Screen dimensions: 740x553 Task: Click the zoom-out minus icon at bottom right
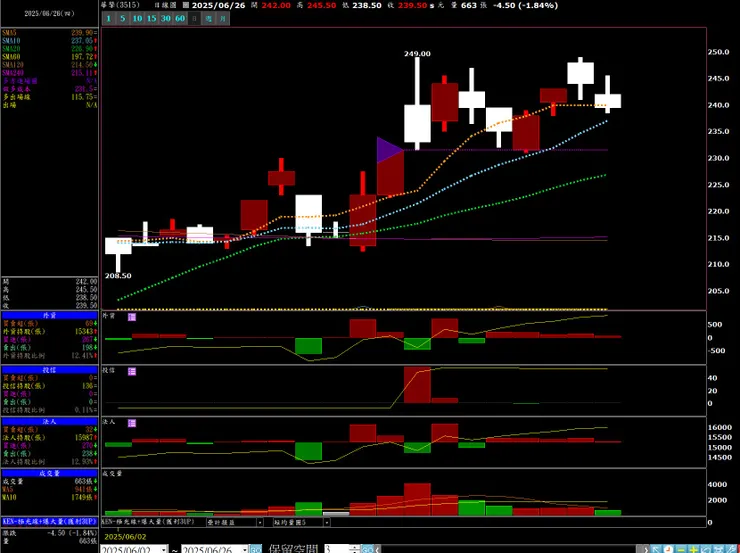681,549
